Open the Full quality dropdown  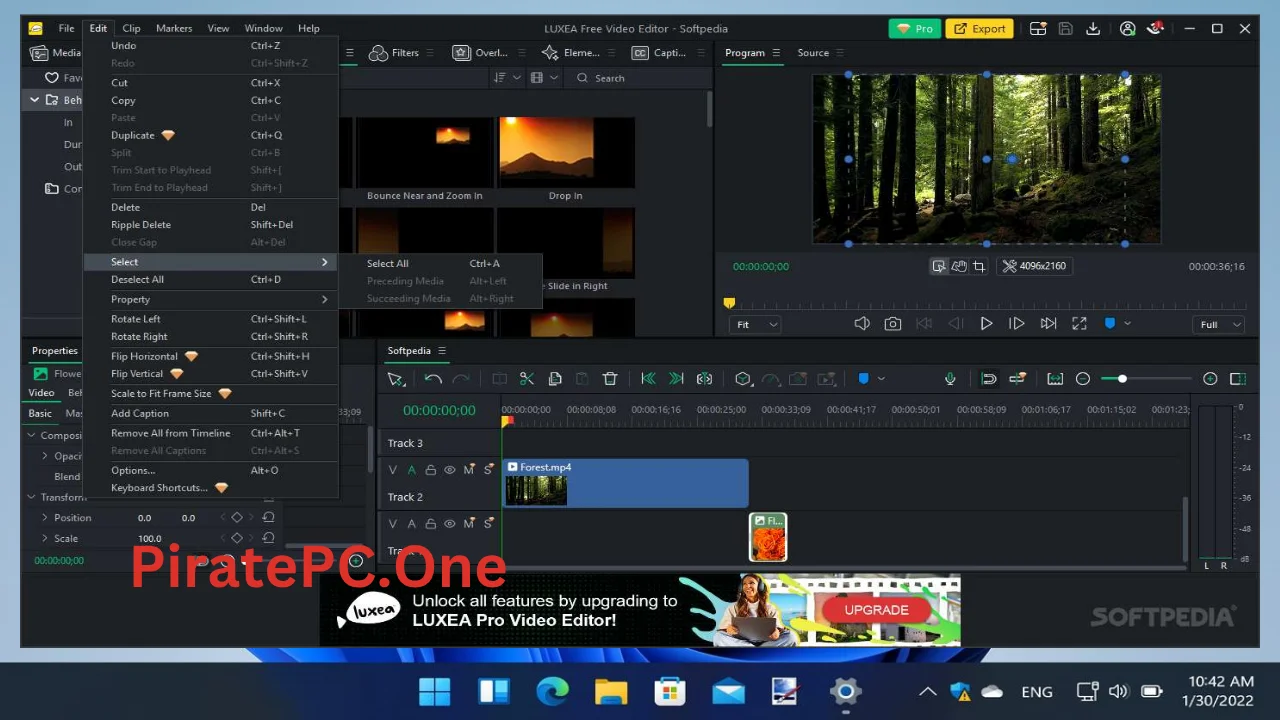click(1220, 324)
